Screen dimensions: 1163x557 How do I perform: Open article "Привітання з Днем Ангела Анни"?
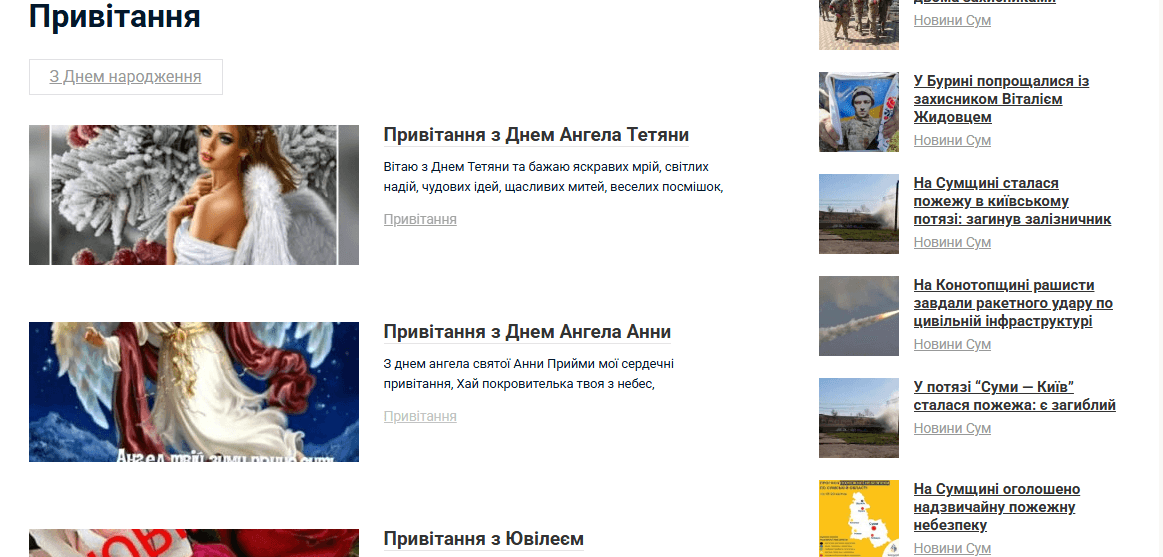(x=527, y=332)
